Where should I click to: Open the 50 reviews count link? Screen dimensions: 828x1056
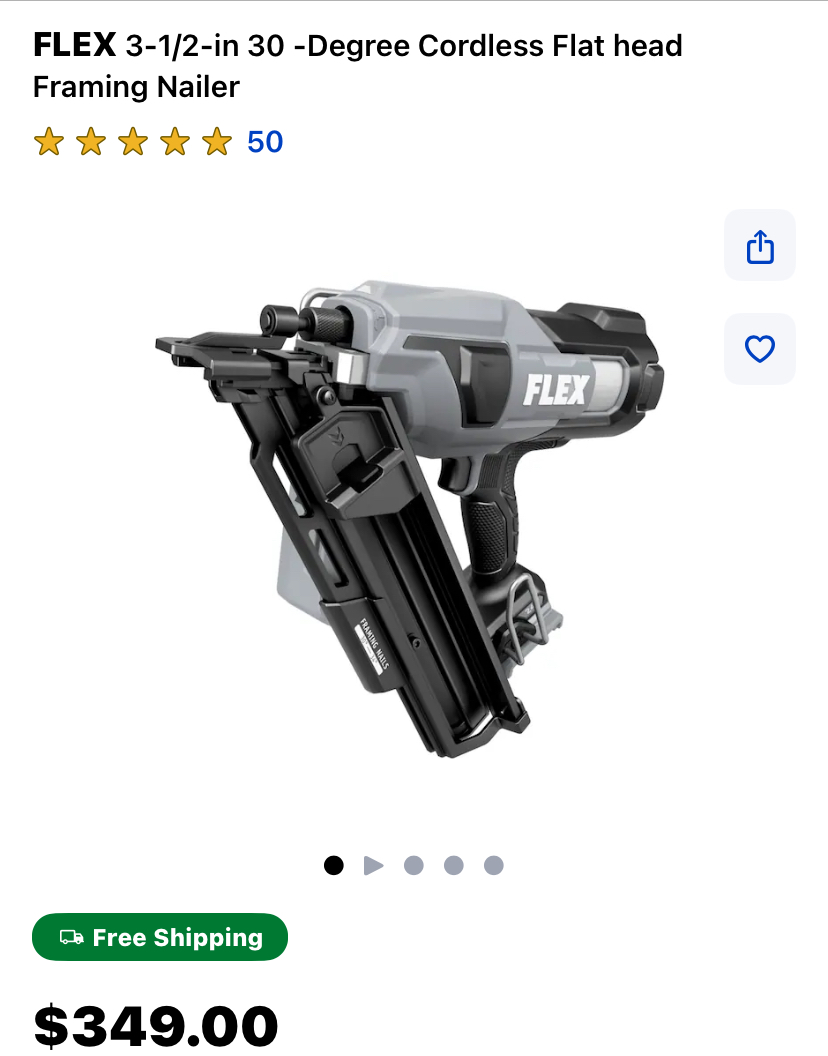(265, 142)
